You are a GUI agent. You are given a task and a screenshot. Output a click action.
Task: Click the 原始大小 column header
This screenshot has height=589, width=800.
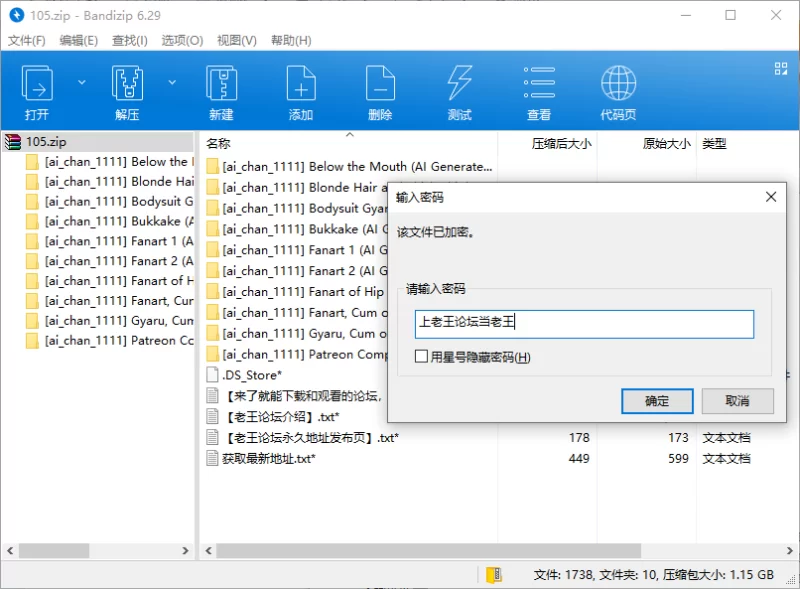point(666,144)
